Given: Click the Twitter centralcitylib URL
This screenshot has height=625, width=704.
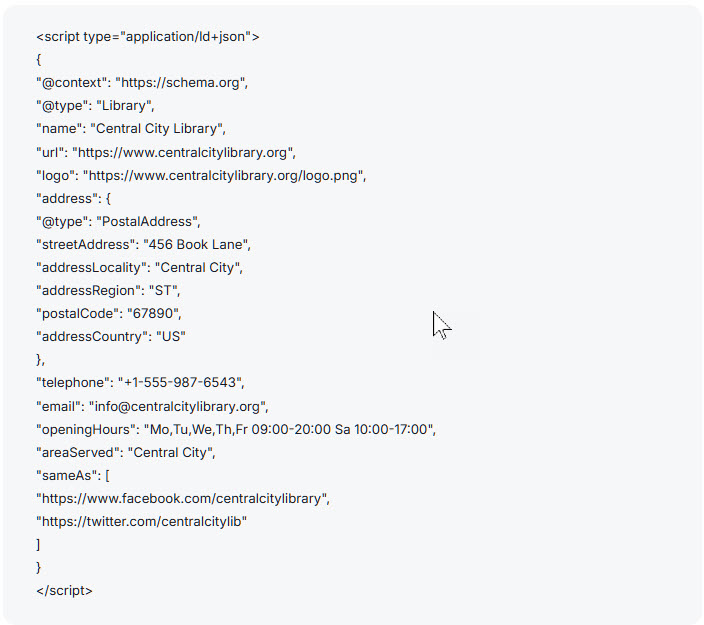Looking at the screenshot, I should tap(141, 521).
